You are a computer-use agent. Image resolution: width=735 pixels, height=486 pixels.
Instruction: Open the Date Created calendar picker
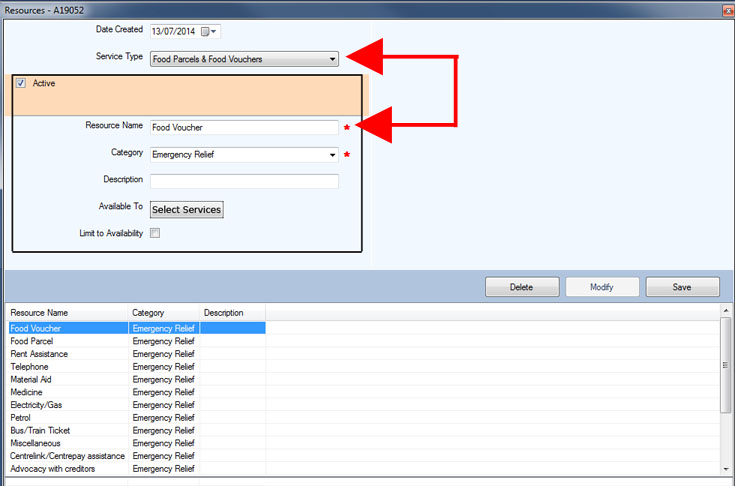click(x=214, y=31)
